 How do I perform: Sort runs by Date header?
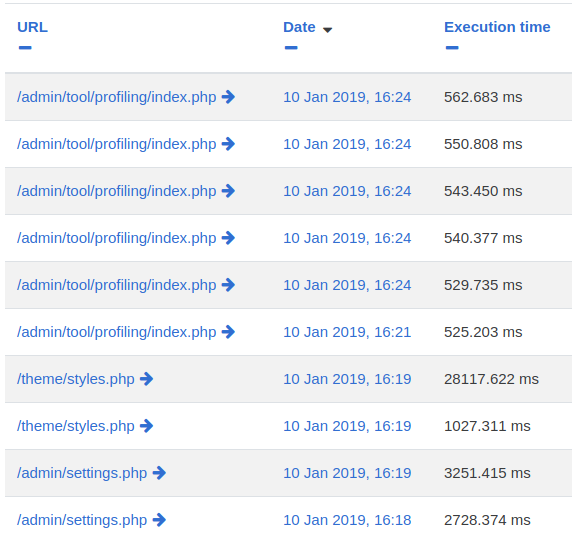[299, 27]
